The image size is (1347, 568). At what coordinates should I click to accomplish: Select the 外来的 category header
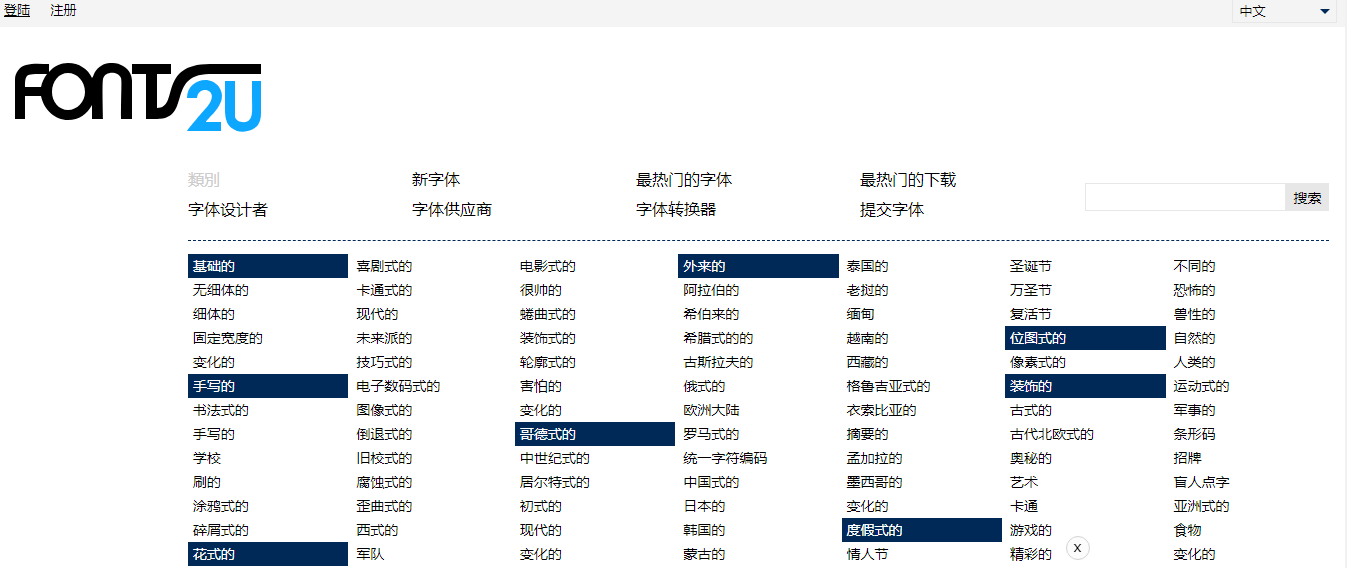pyautogui.click(x=758, y=266)
